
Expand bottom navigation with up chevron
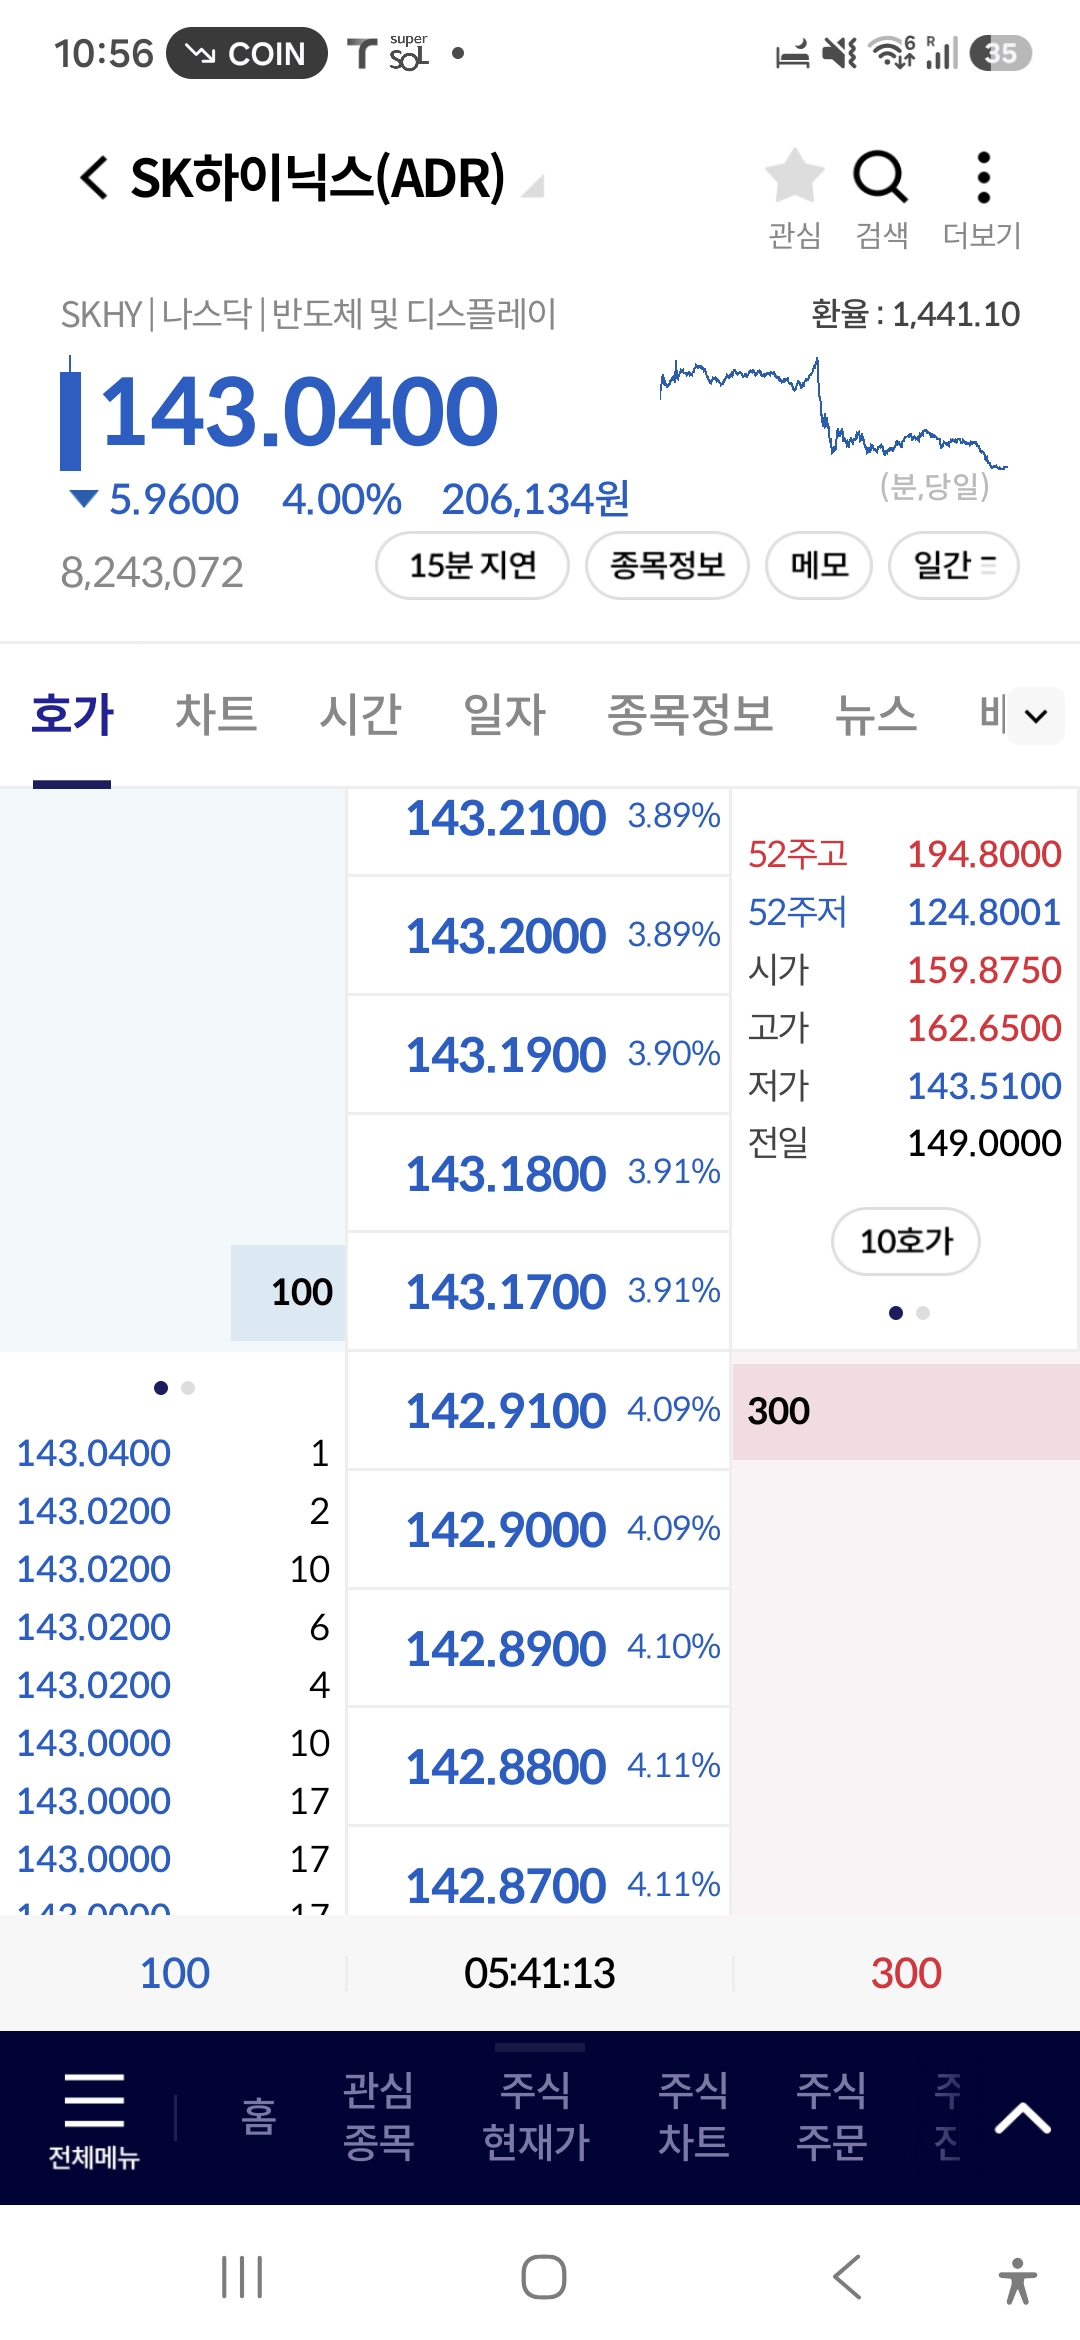tap(1022, 2118)
